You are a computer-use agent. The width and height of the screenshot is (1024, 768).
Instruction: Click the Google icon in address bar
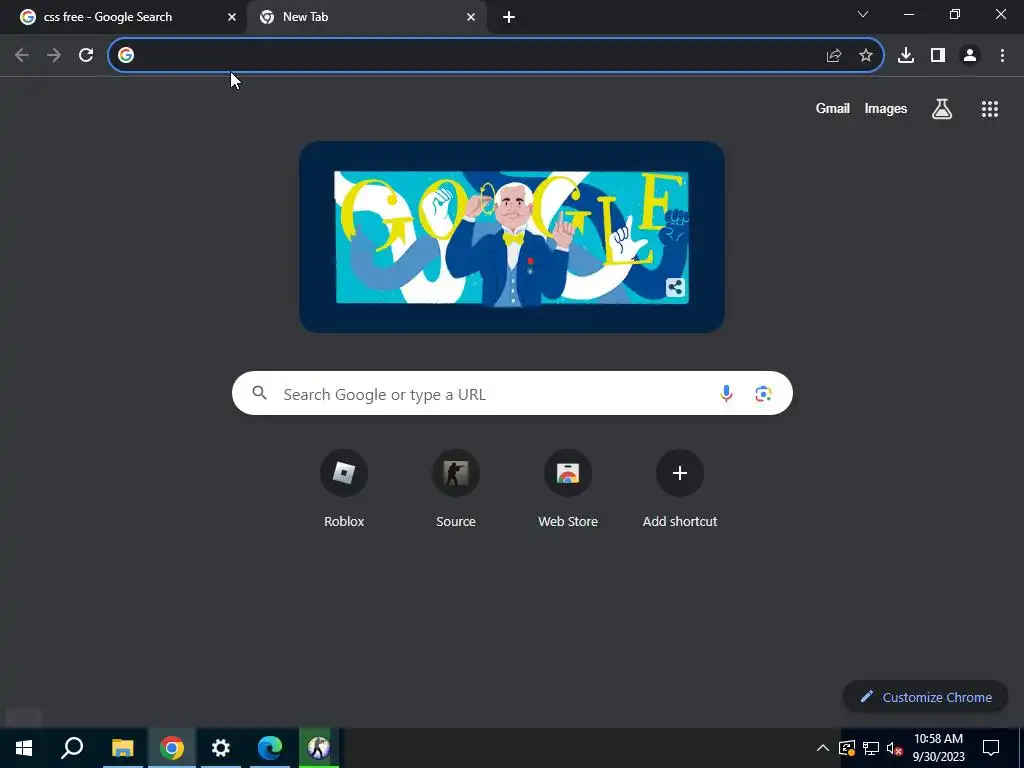pyautogui.click(x=126, y=56)
